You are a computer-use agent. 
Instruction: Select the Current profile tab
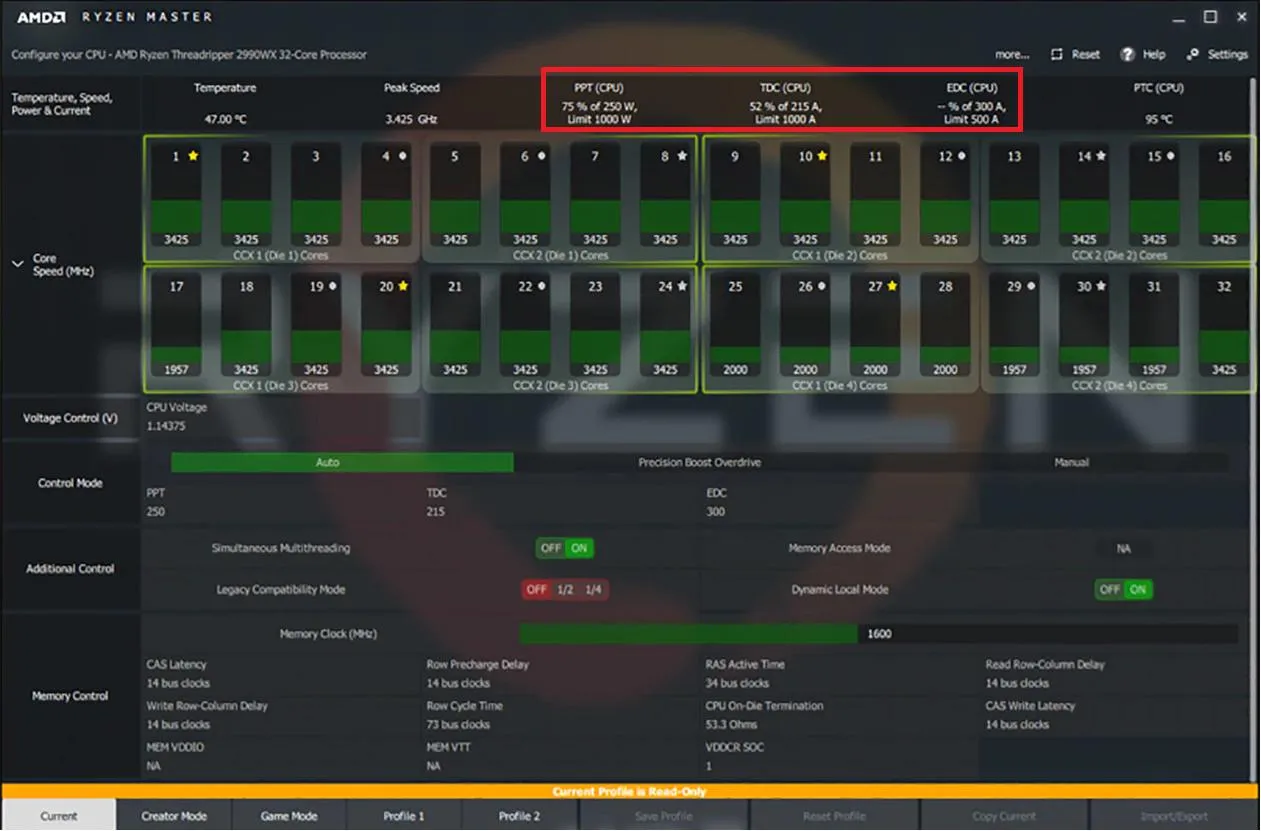pyautogui.click(x=58, y=816)
